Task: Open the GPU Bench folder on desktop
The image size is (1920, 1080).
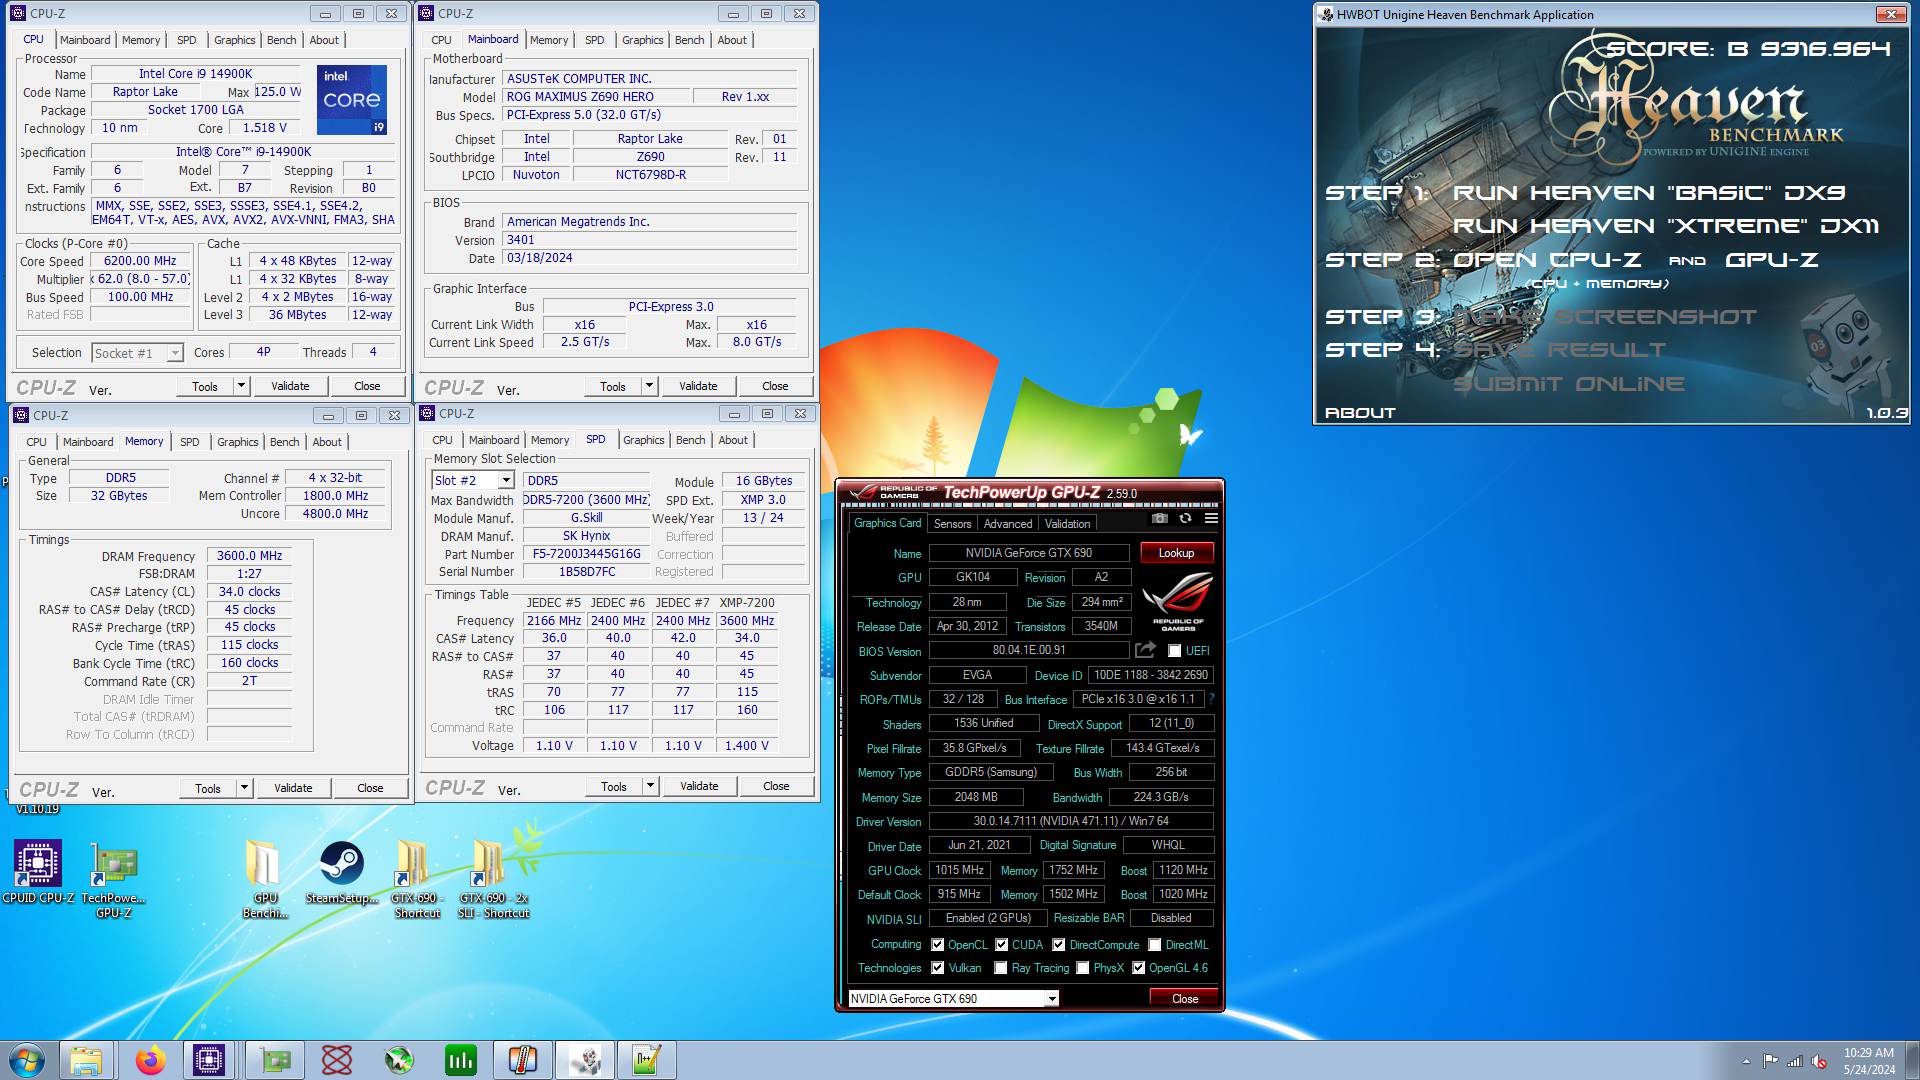Action: tap(265, 879)
